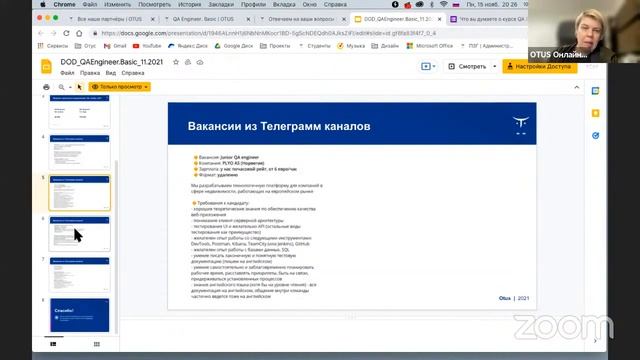640x360 pixels.
Task: Switch to 'QA Engineer. Basic | OTUS' tab
Action: click(203, 19)
